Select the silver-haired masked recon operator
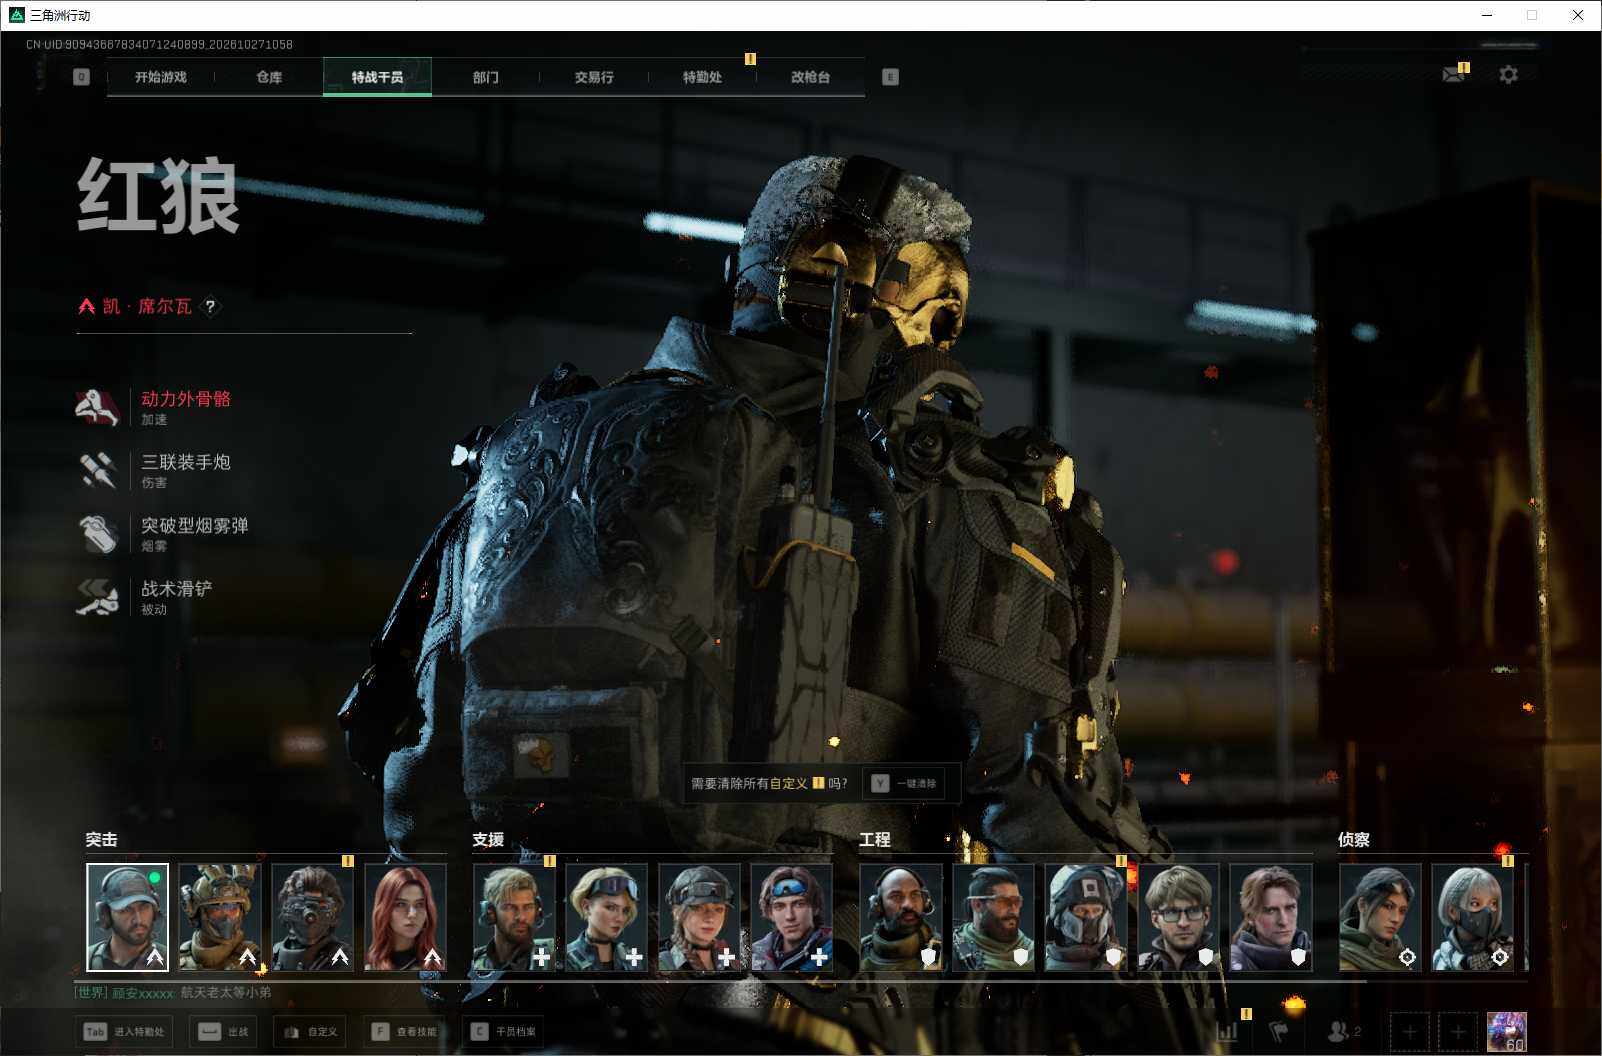Image resolution: width=1602 pixels, height=1056 pixels. coord(1472,917)
